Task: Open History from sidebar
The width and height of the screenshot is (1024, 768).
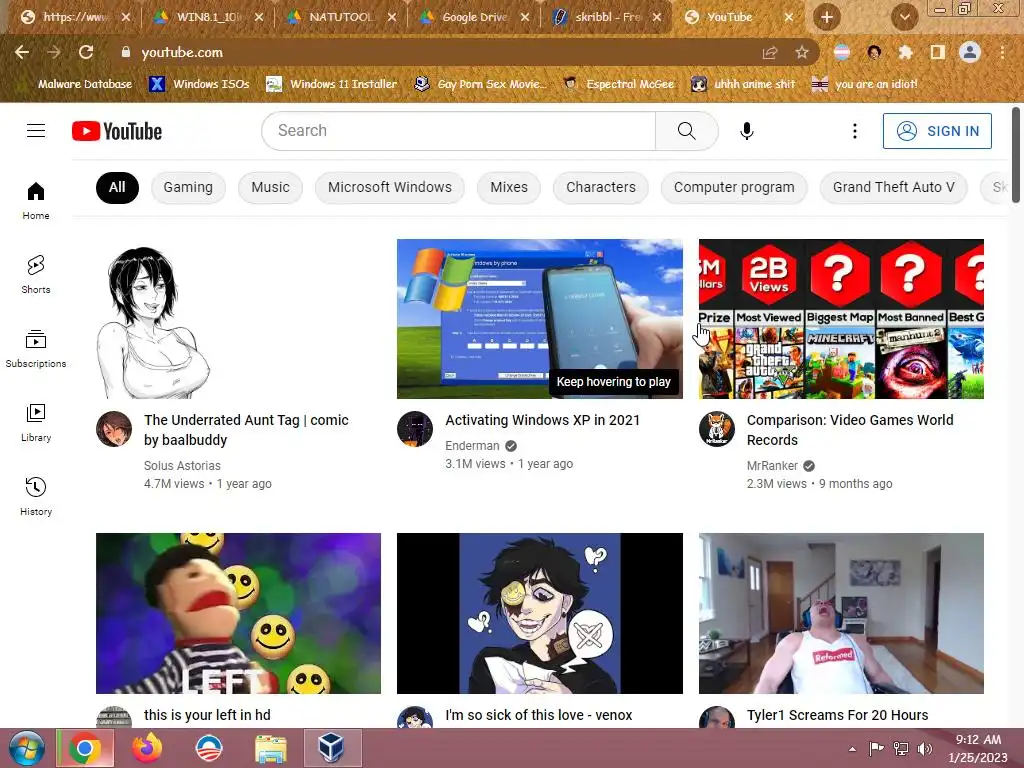Action: [36, 496]
